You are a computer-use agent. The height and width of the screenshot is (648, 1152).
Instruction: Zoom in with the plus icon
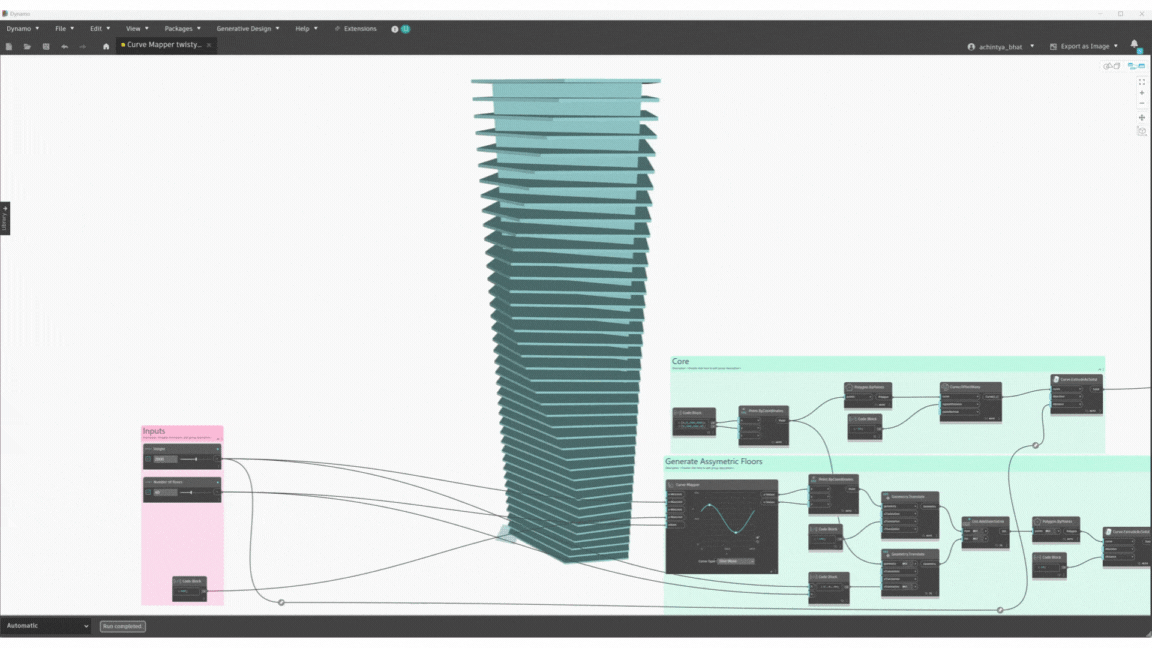tap(1142, 93)
